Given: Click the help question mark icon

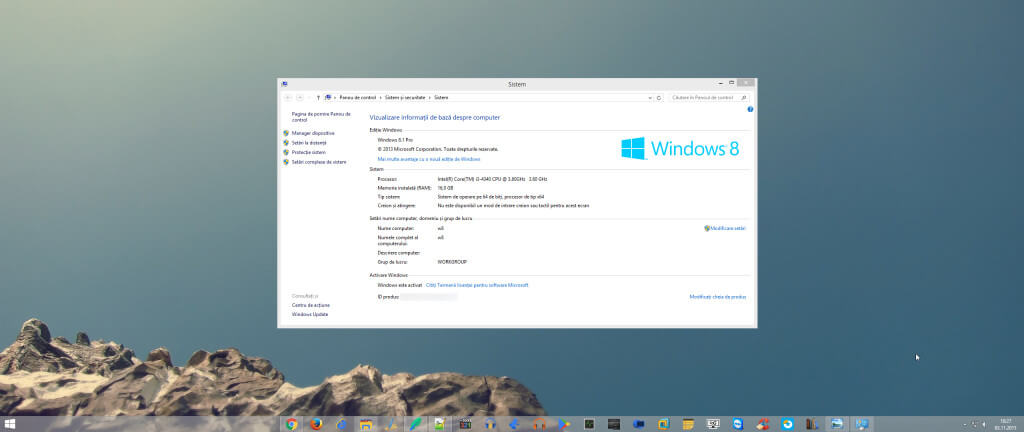Looking at the screenshot, I should pos(750,109).
